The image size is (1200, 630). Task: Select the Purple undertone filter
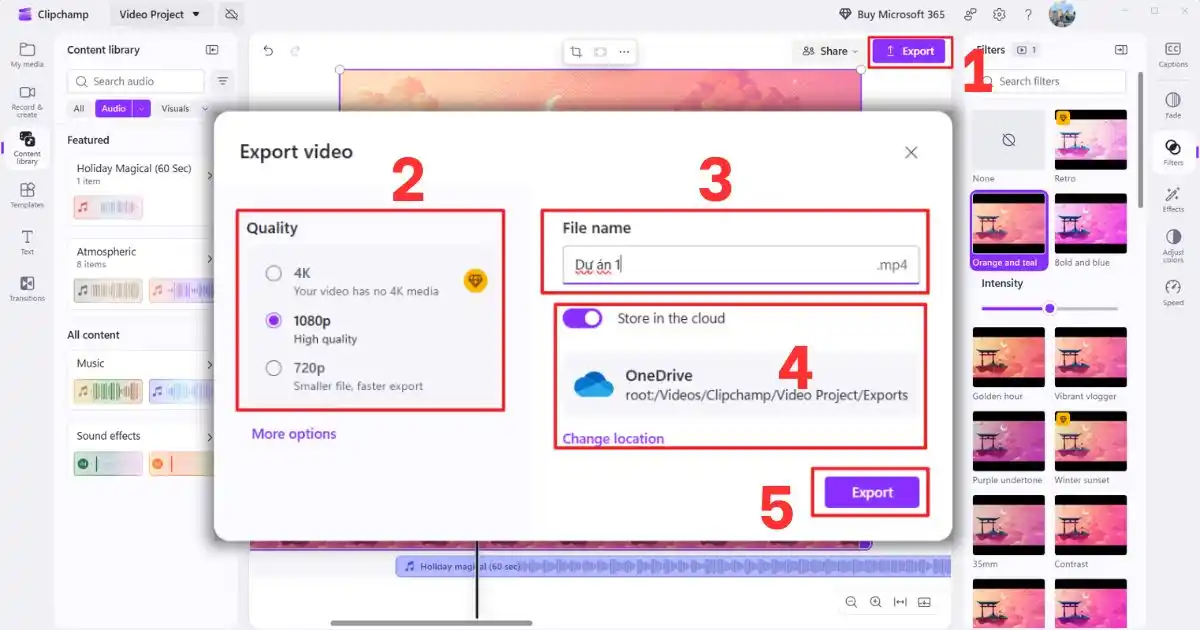click(x=1009, y=442)
